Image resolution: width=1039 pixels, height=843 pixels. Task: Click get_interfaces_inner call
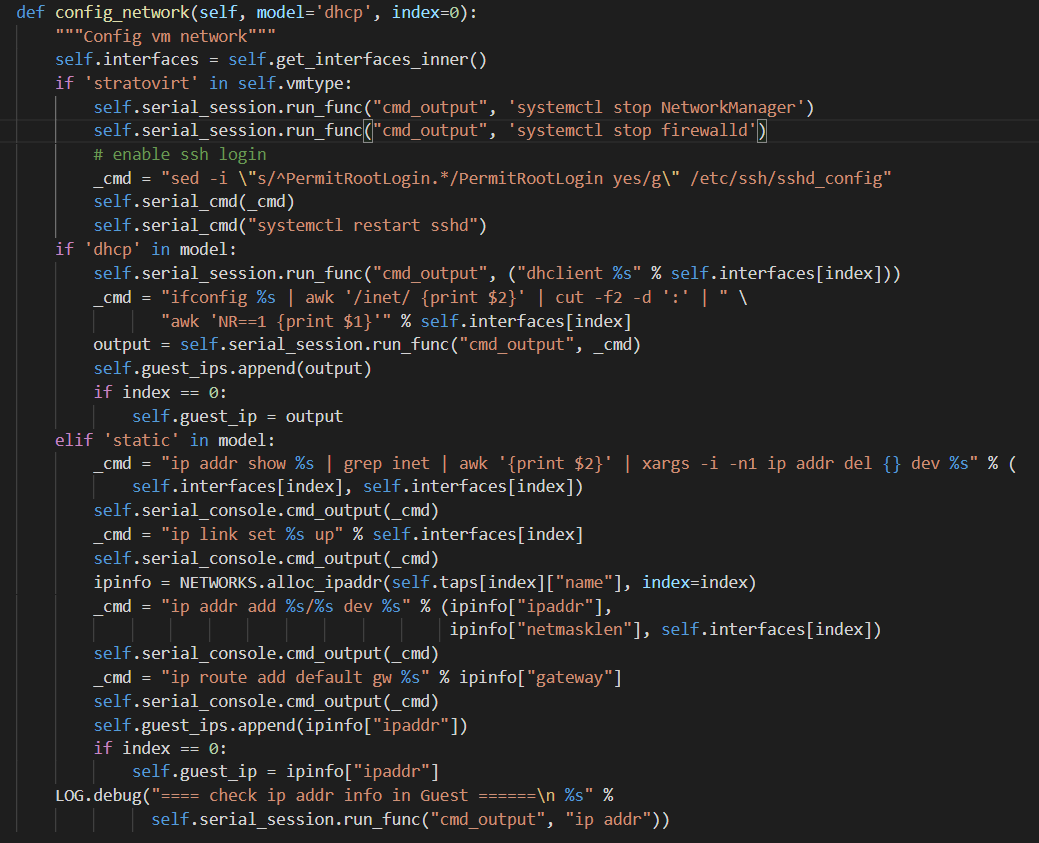tap(381, 60)
